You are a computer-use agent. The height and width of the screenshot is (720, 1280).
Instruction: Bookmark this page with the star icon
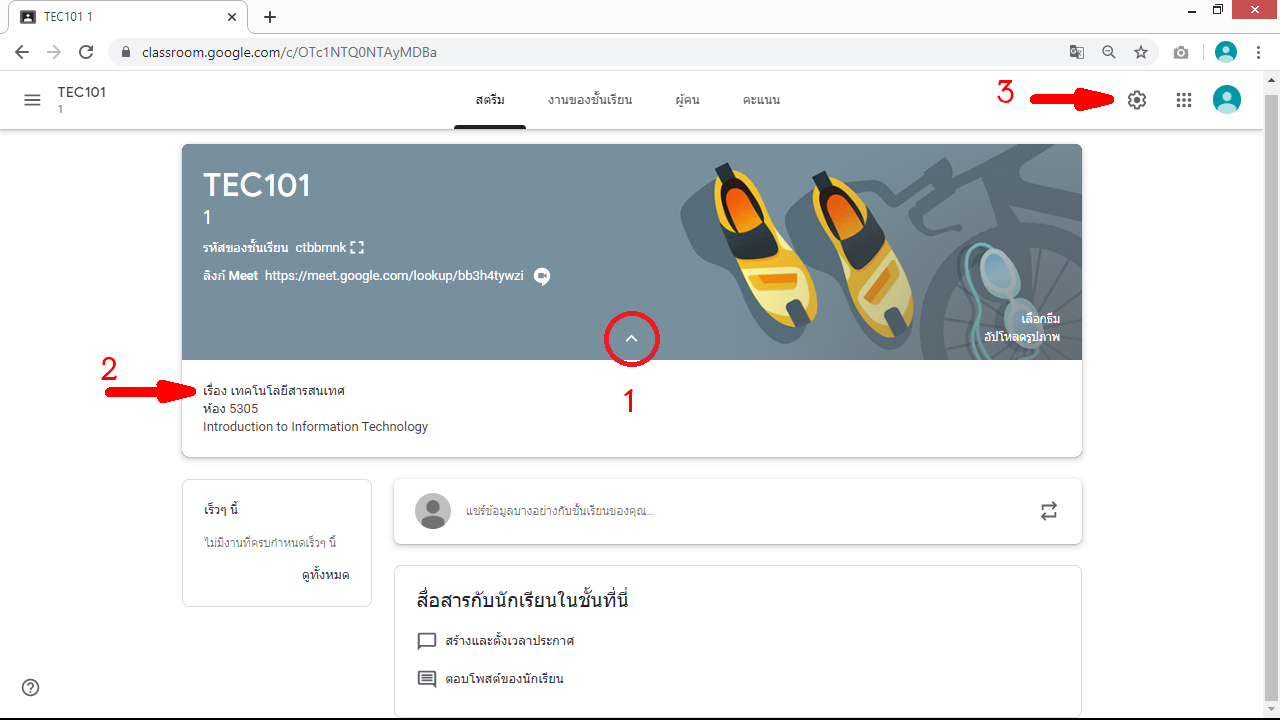click(1140, 52)
